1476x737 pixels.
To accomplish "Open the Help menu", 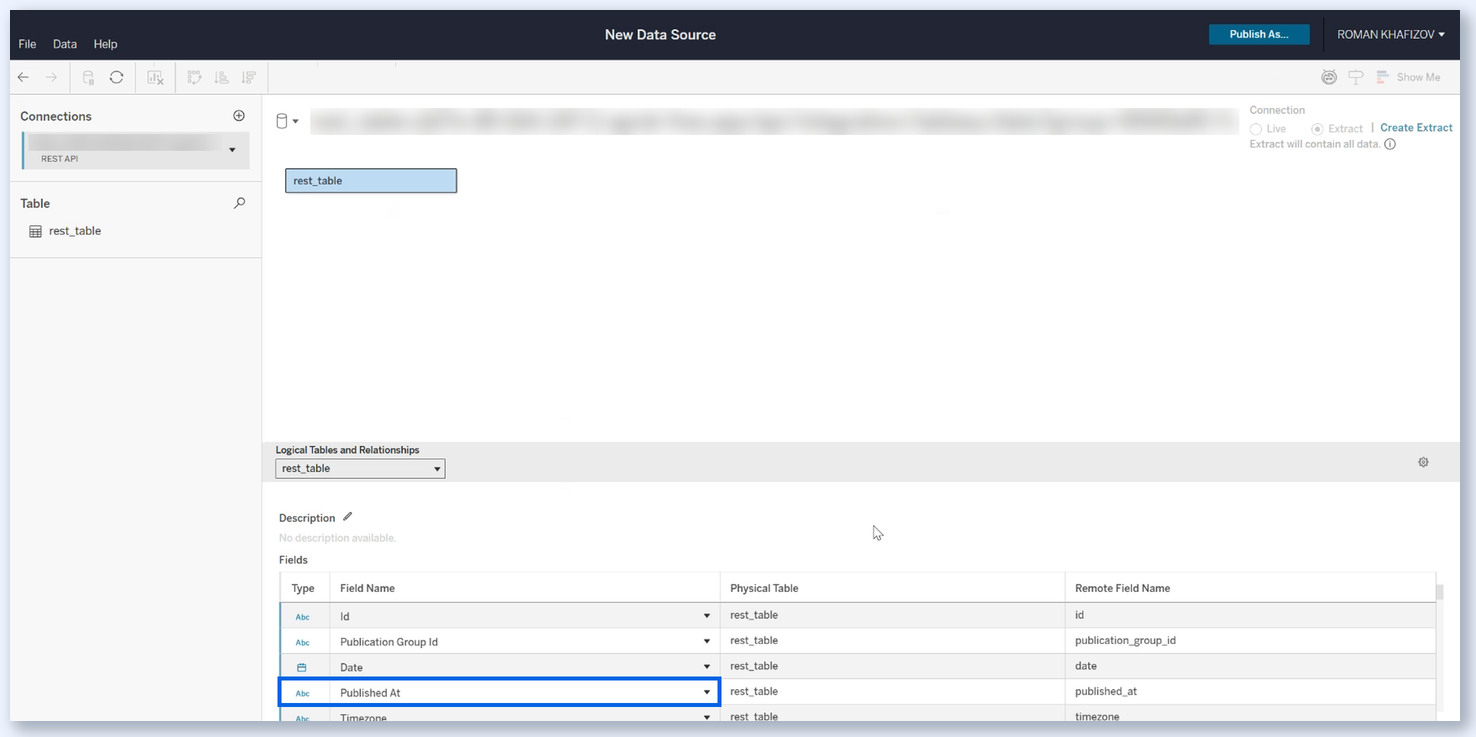I will click(105, 44).
